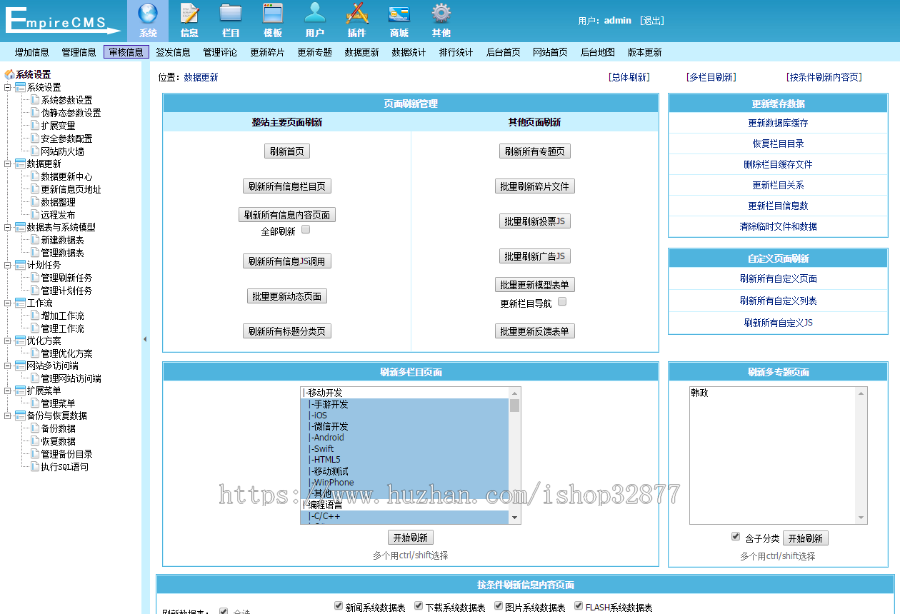Image resolution: width=900 pixels, height=614 pixels.
Task: Collapse the 备份与恢复数据 tree group
Action: coord(7,415)
